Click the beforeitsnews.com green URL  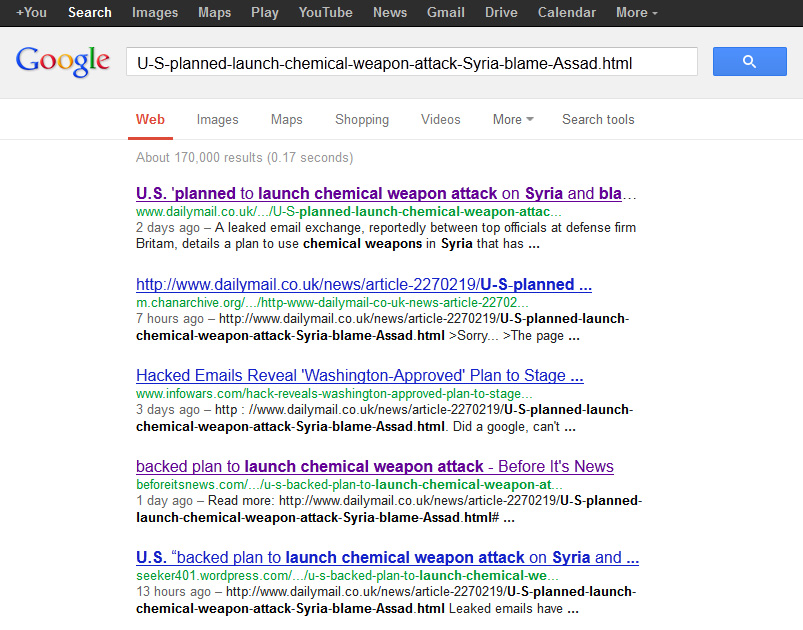click(x=347, y=485)
